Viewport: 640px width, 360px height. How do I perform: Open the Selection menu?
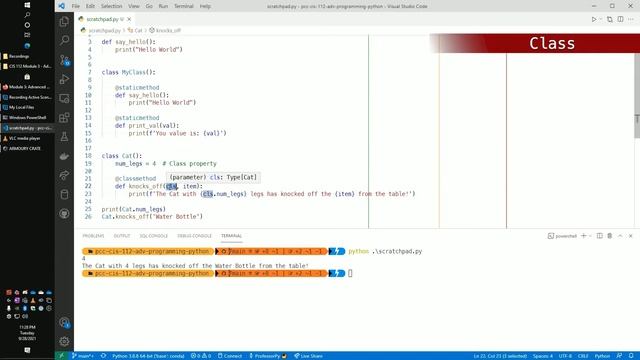click(111, 6)
